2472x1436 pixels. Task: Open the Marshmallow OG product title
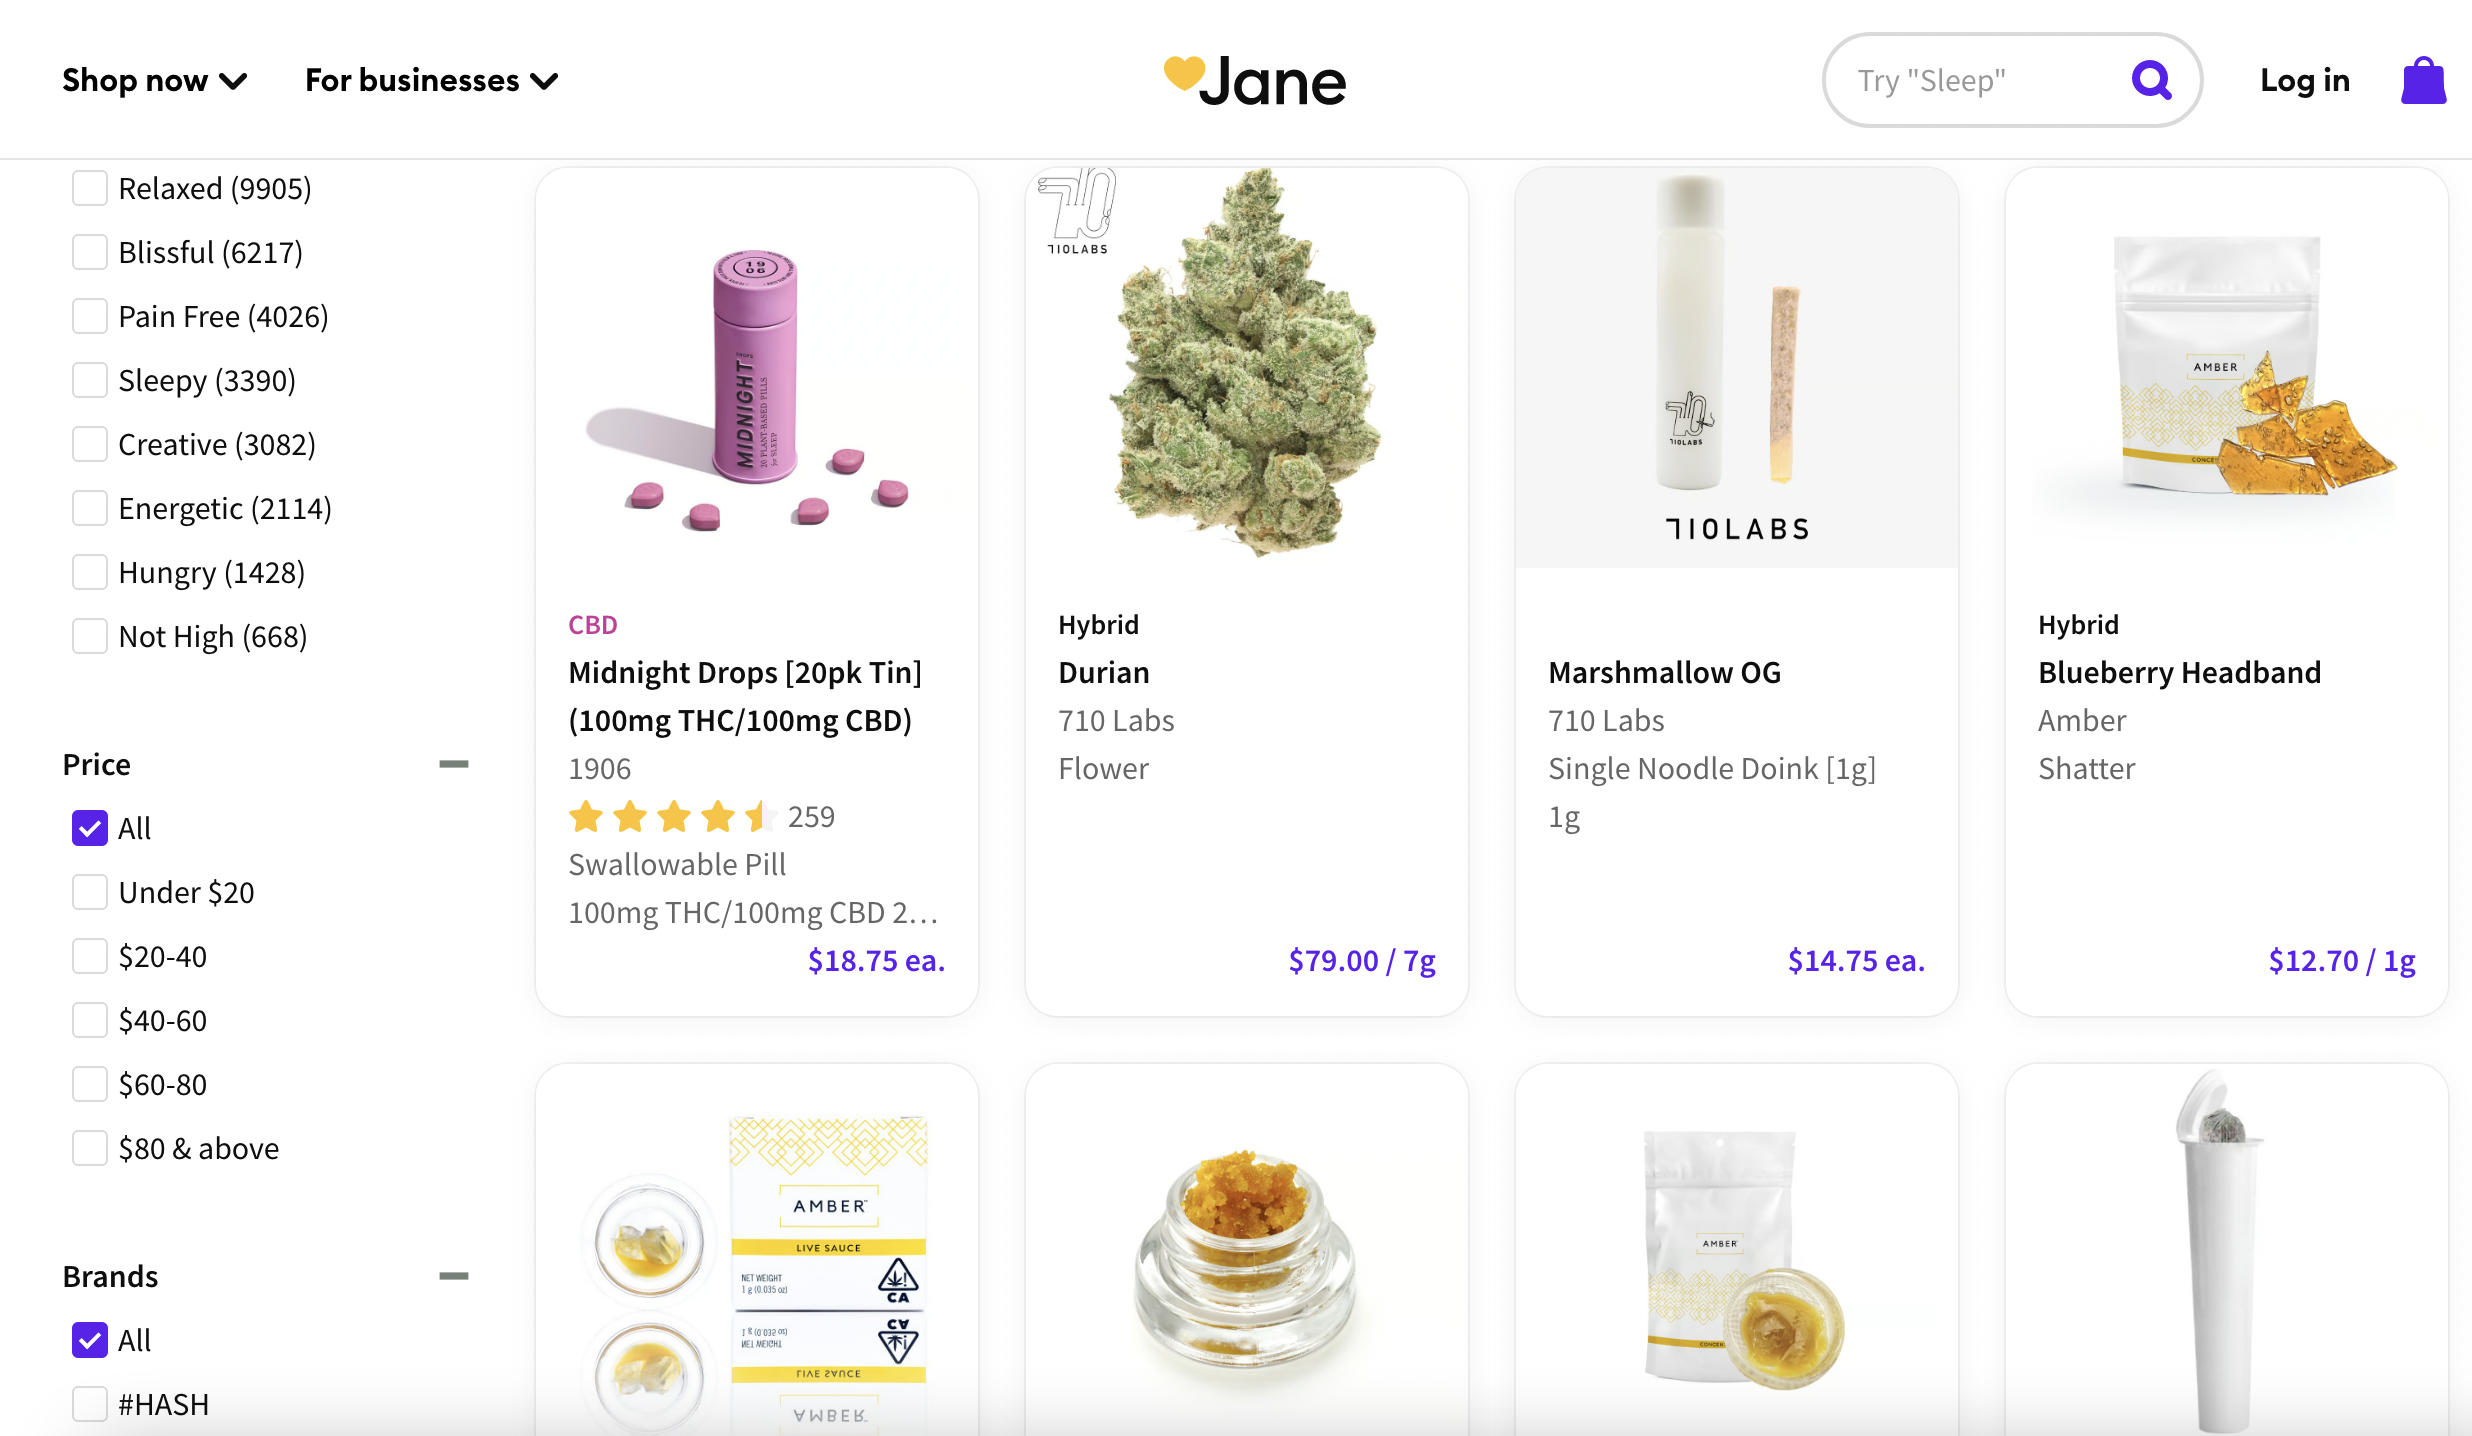(1665, 672)
